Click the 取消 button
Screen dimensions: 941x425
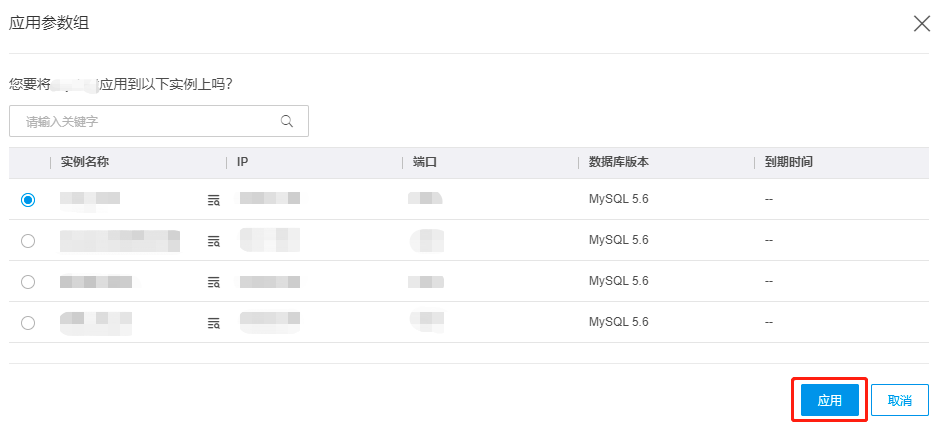click(899, 401)
